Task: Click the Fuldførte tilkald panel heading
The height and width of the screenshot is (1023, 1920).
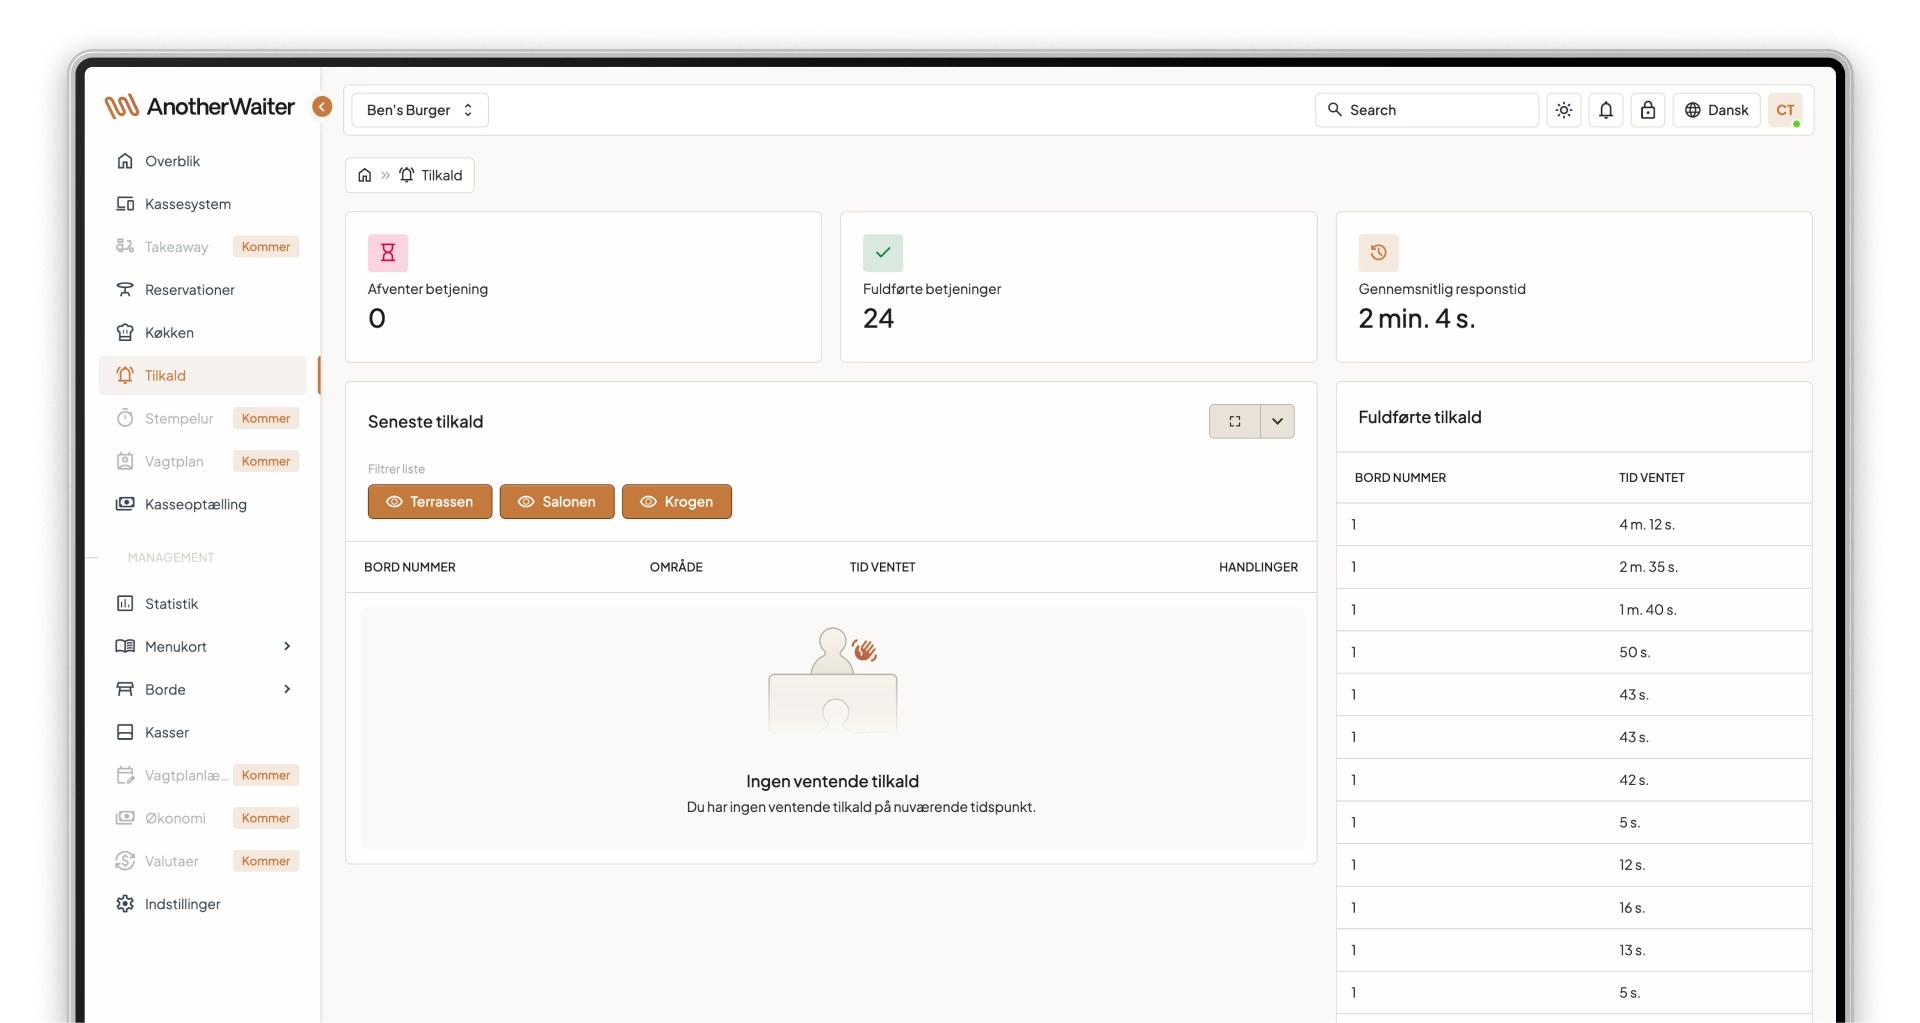Action: pos(1420,417)
